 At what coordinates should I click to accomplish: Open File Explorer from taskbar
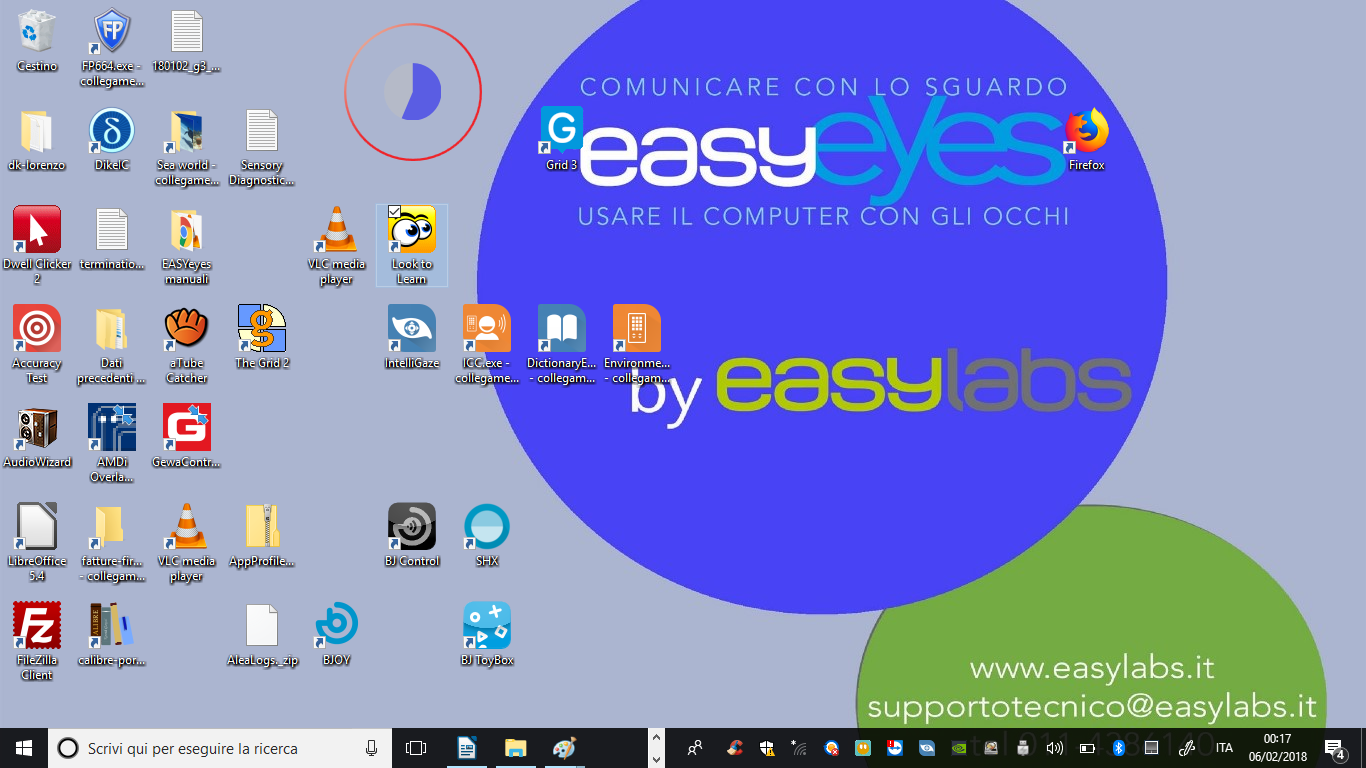tap(515, 748)
